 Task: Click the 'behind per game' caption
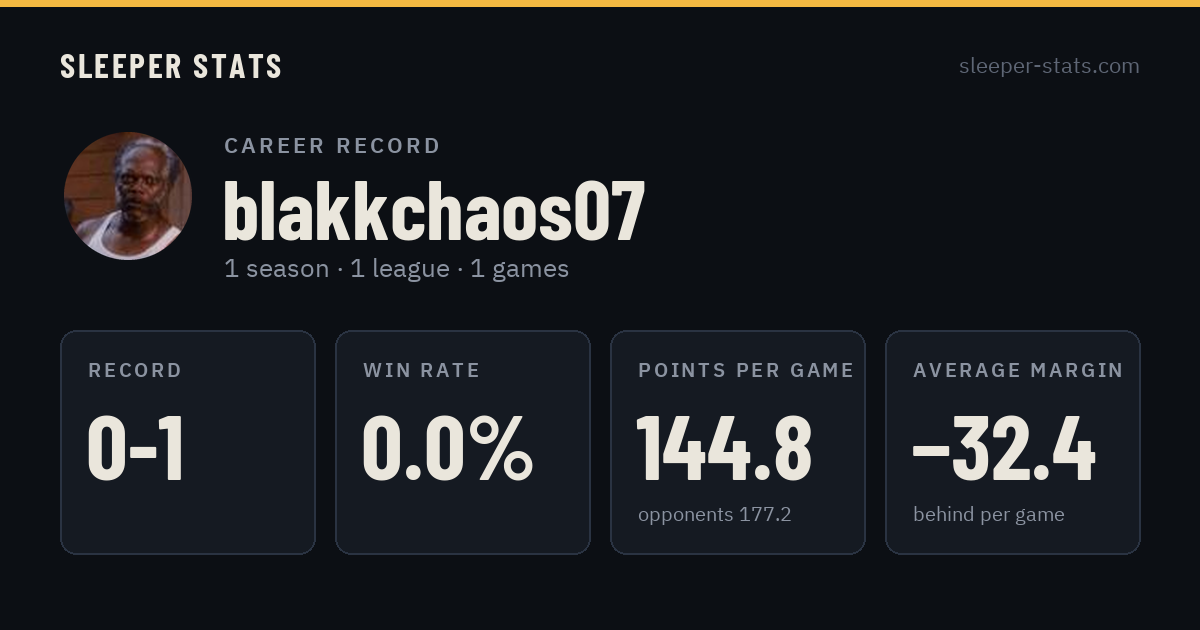point(989,515)
